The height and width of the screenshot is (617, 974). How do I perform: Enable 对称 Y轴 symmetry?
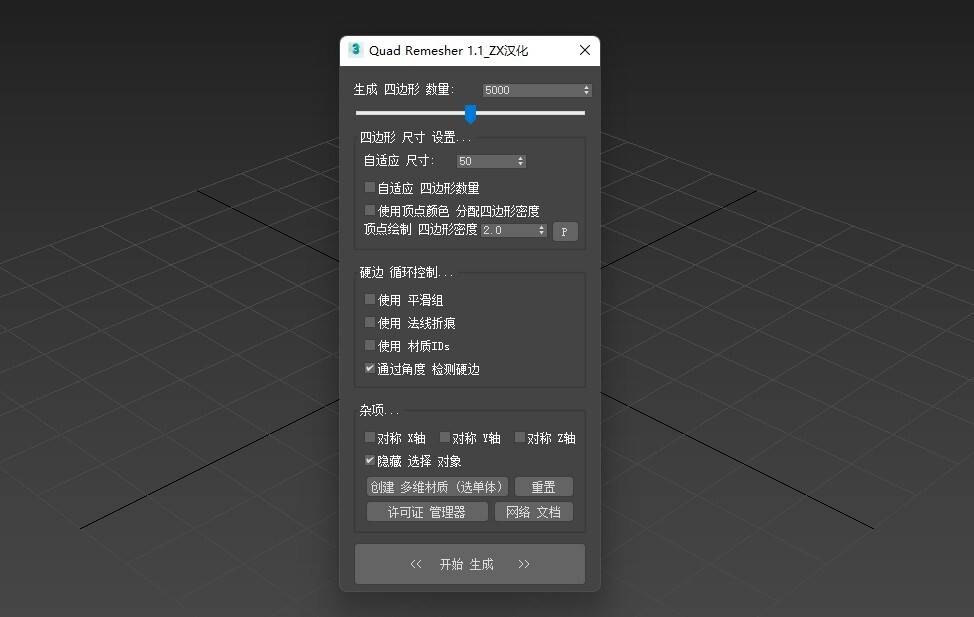442,437
